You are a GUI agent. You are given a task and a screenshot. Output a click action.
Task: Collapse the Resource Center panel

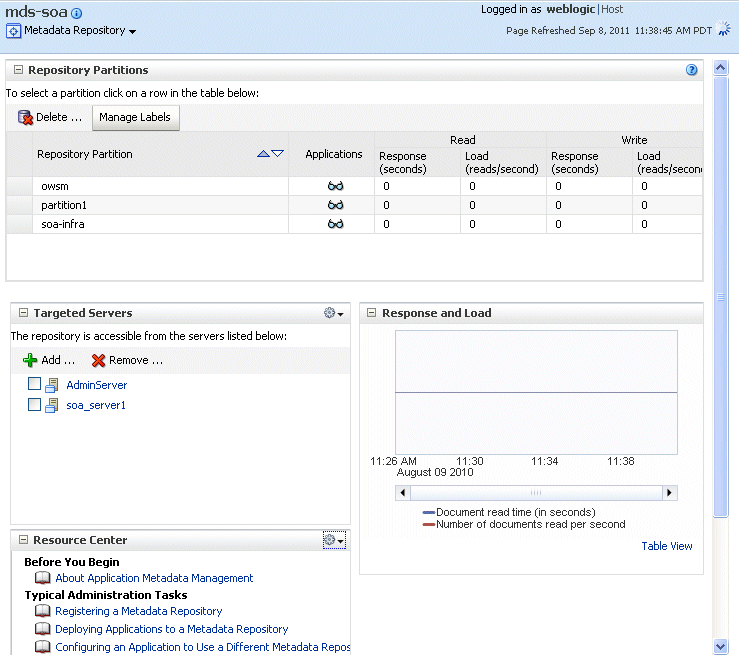23,540
